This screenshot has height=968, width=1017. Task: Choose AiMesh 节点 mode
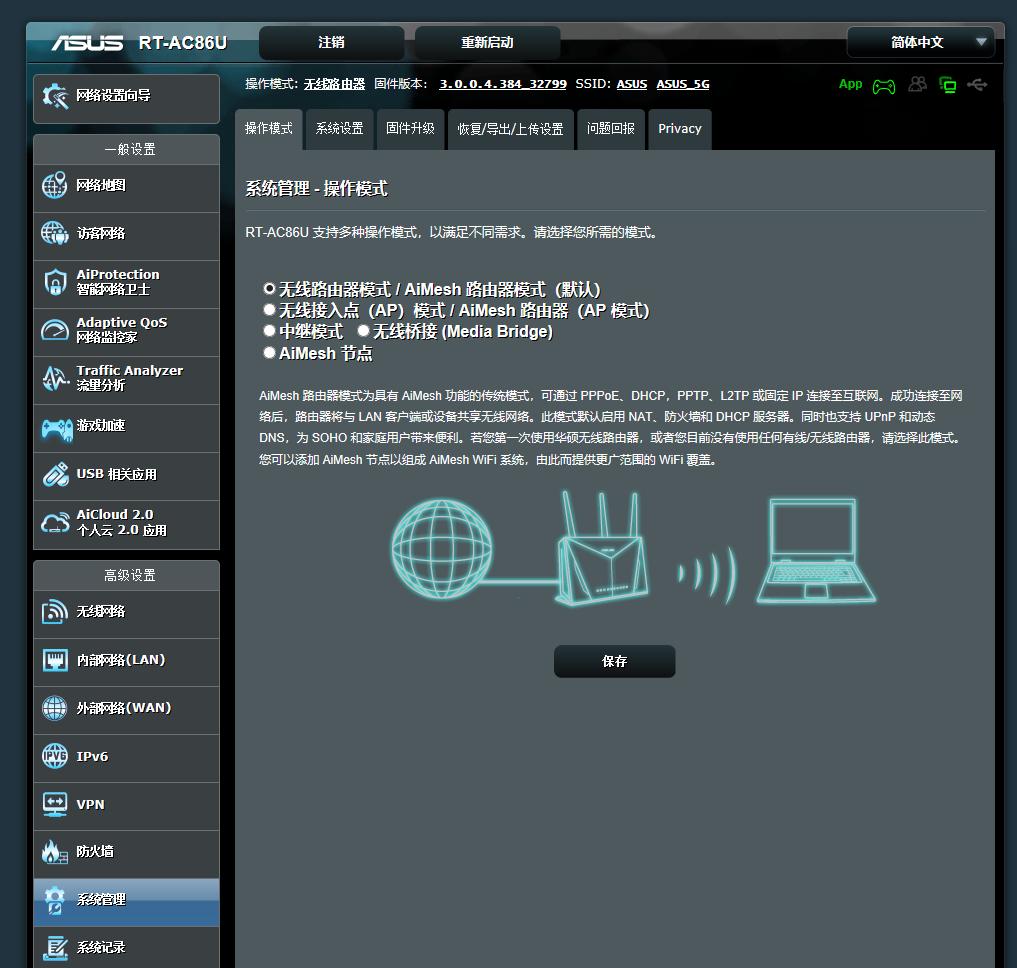click(269, 351)
